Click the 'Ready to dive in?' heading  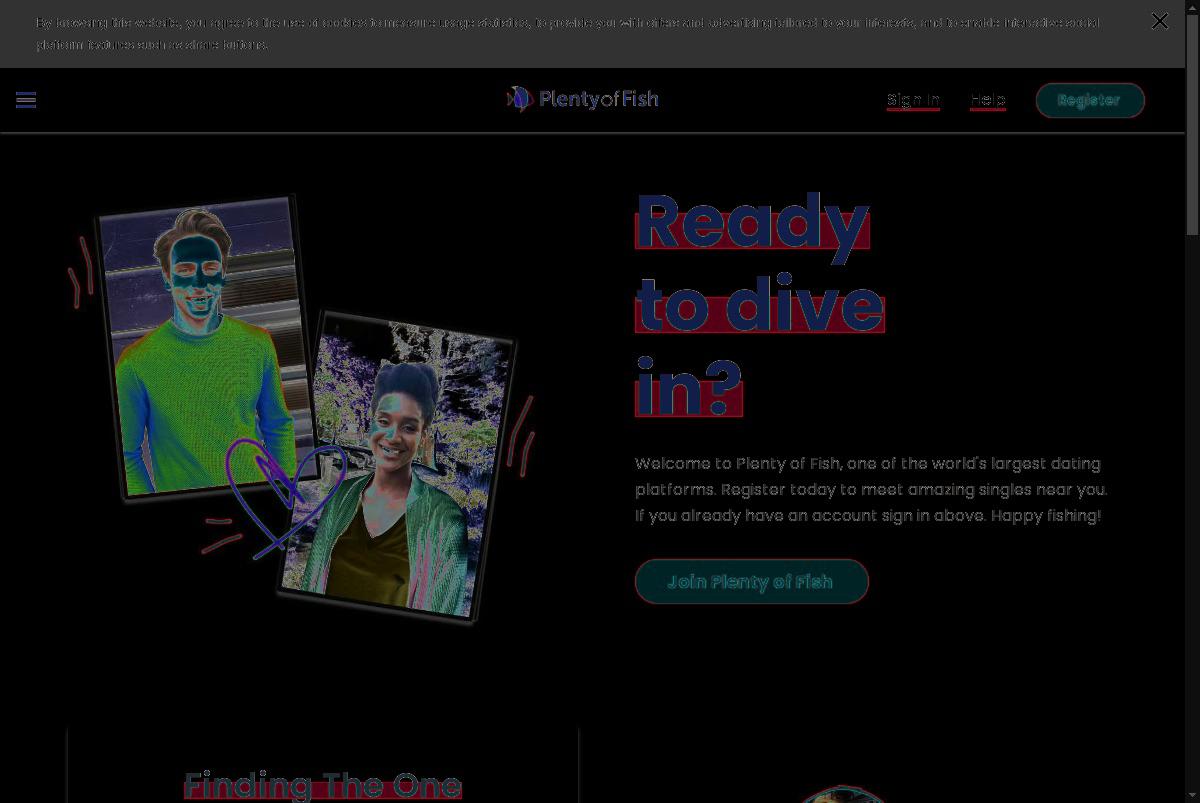pyautogui.click(x=760, y=303)
